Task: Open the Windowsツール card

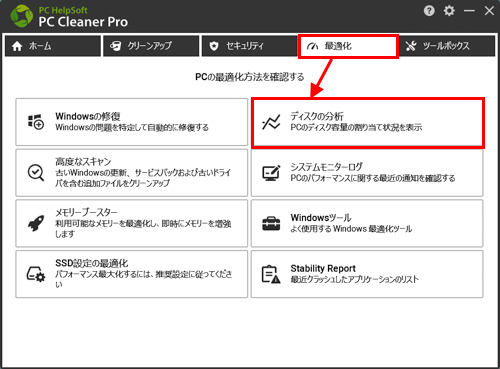Action: (x=367, y=223)
